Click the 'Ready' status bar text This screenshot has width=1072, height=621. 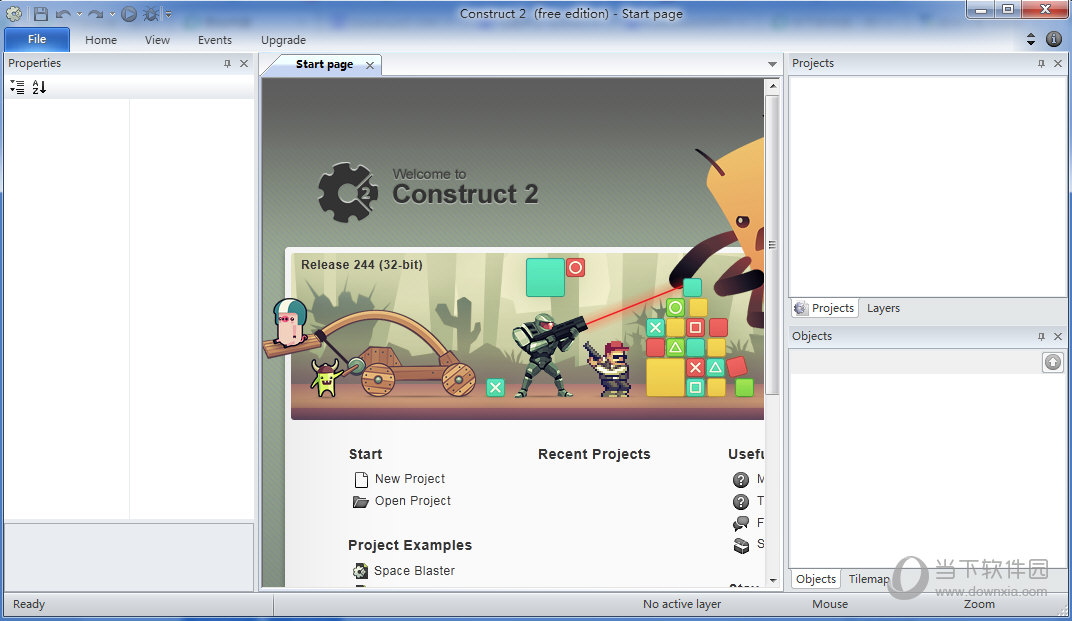point(29,604)
